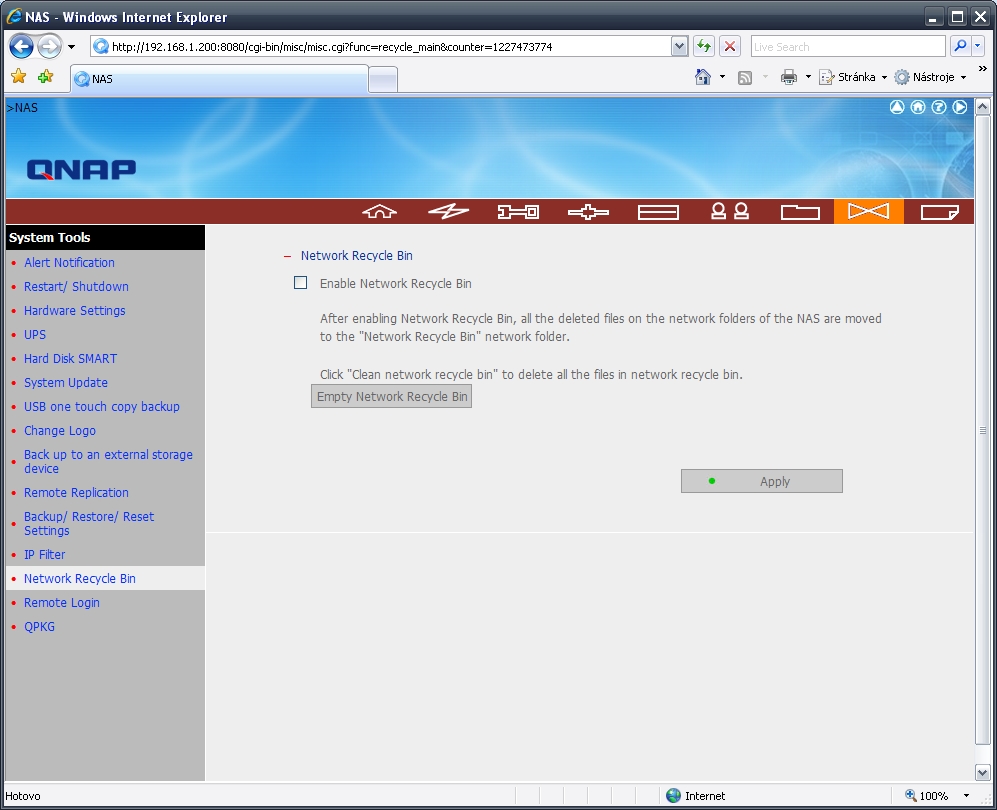Open the QNAP home icon in red nav bar
This screenshot has height=810, width=997.
click(380, 212)
